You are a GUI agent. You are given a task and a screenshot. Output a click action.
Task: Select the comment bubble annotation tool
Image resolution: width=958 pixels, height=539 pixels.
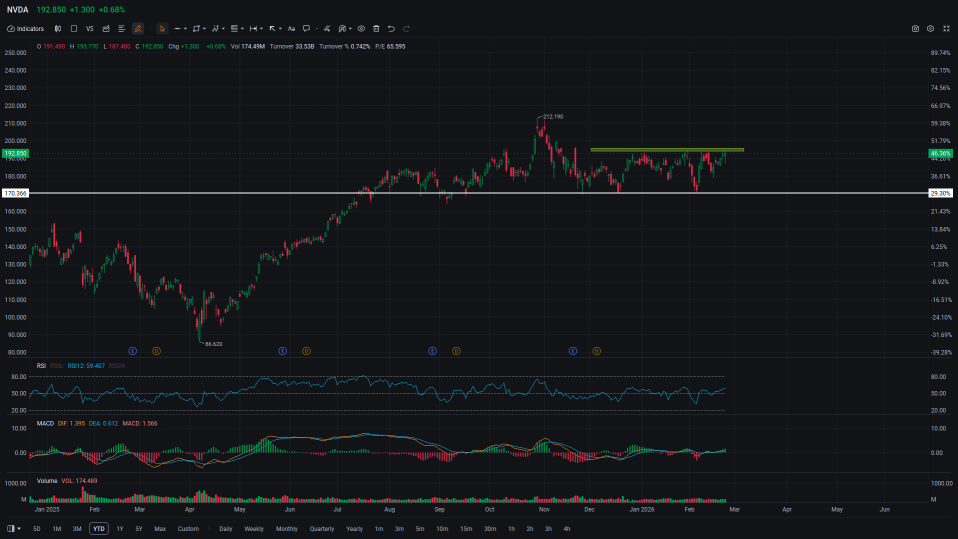coord(307,29)
